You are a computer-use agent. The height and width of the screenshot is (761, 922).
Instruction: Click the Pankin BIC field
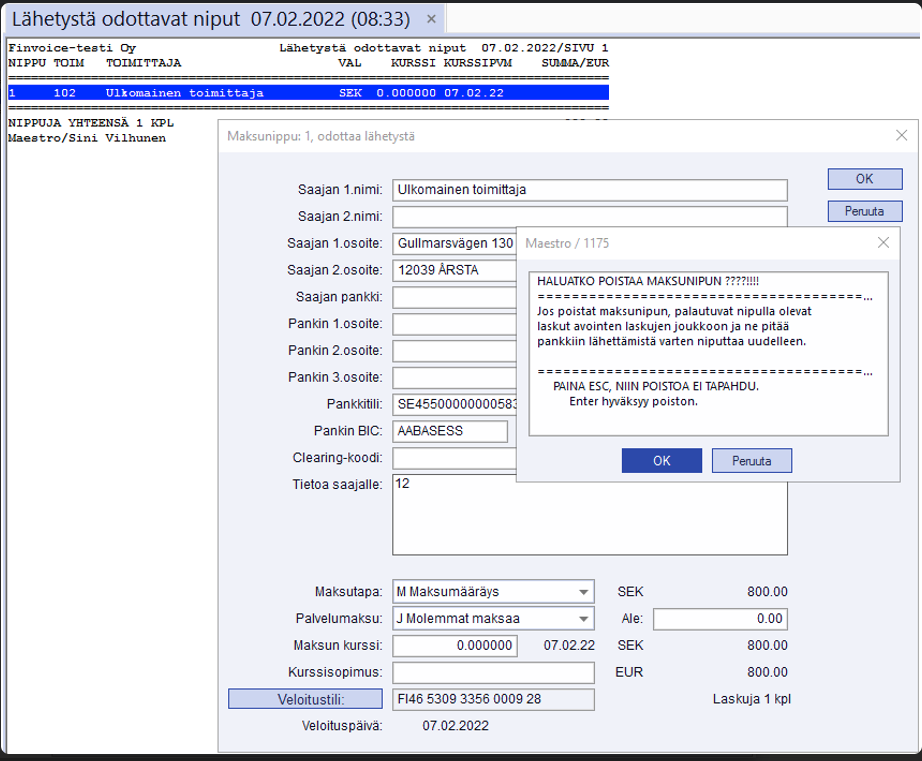(x=449, y=431)
